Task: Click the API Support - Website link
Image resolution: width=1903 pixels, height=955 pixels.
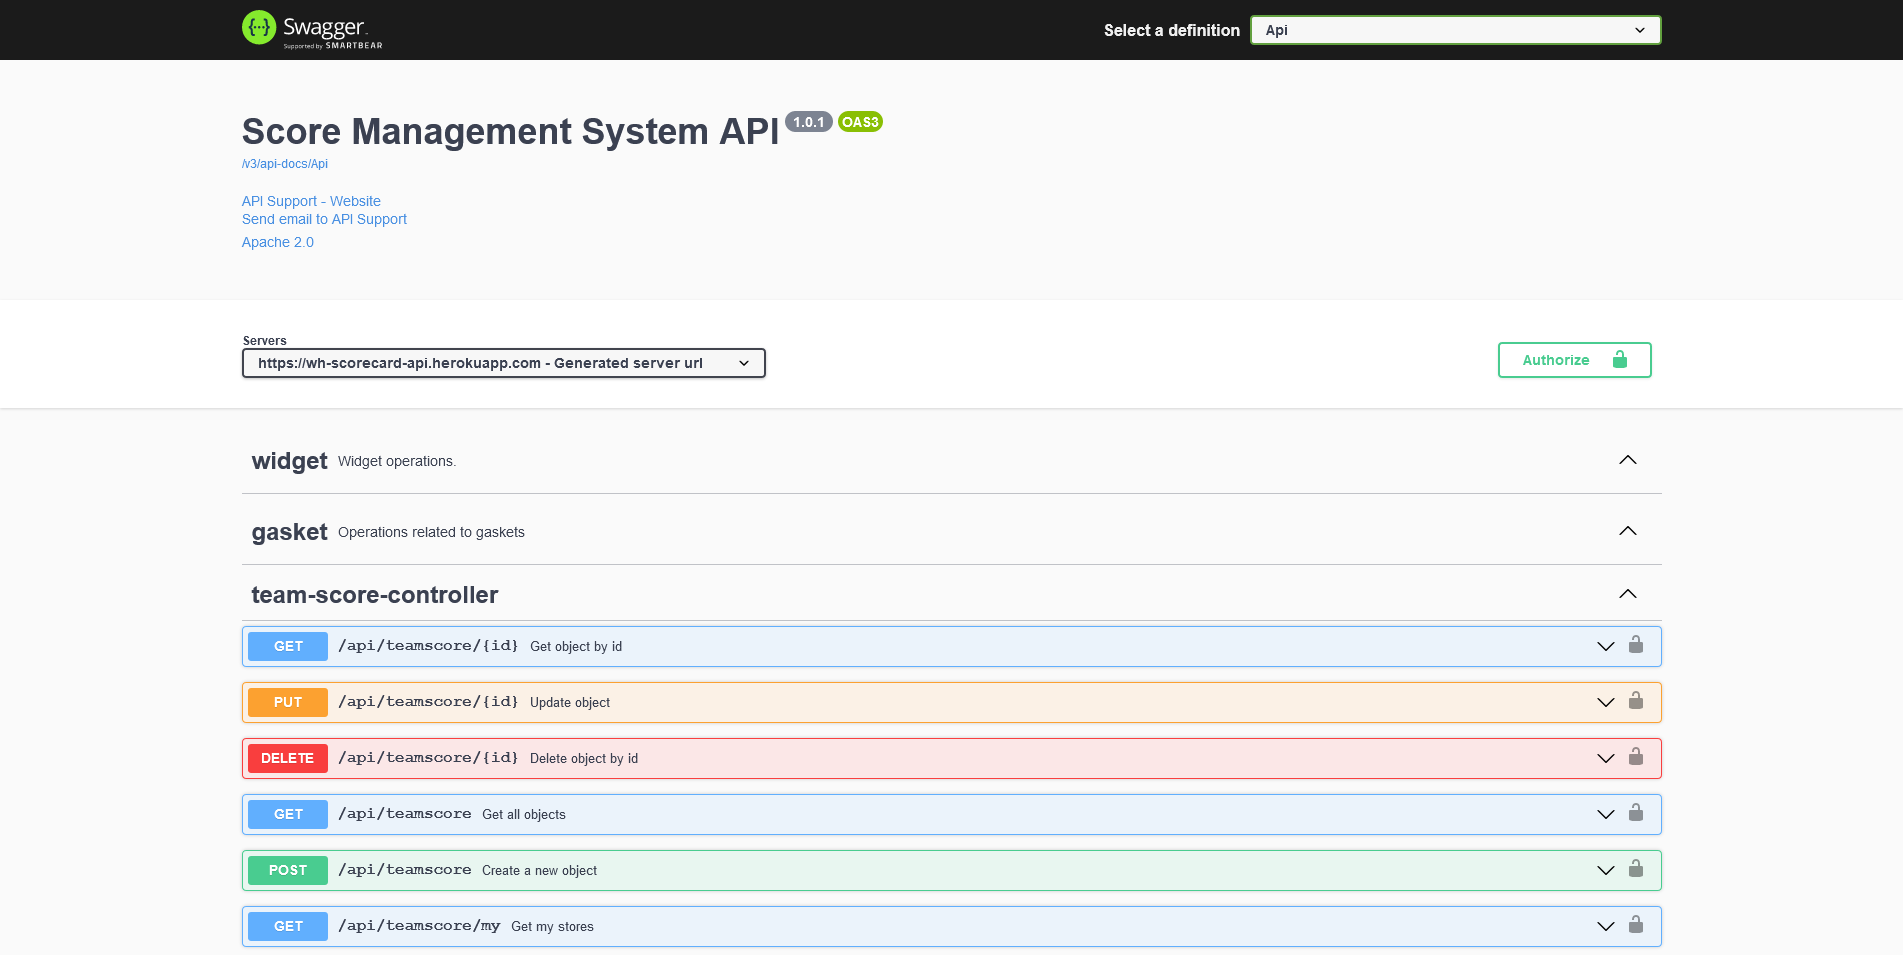Action: (x=310, y=200)
